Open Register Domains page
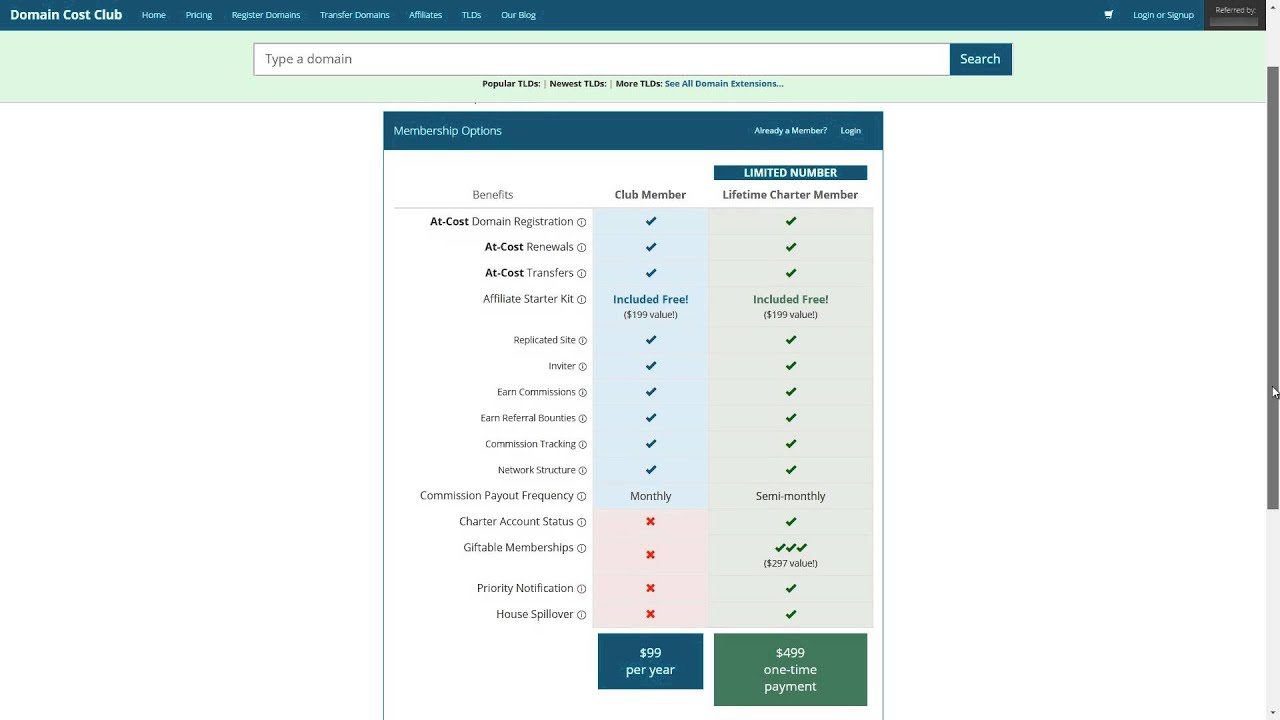Image resolution: width=1280 pixels, height=720 pixels. click(x=266, y=15)
